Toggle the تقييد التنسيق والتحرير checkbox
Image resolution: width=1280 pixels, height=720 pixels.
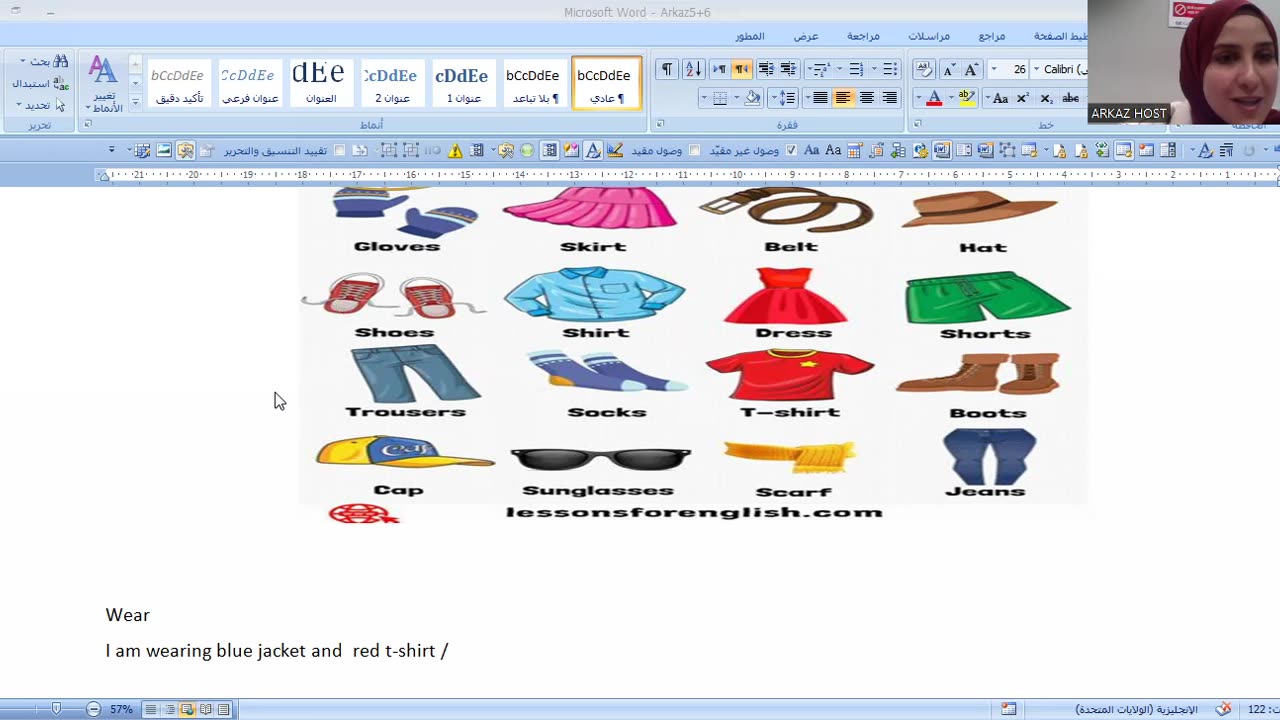340,151
